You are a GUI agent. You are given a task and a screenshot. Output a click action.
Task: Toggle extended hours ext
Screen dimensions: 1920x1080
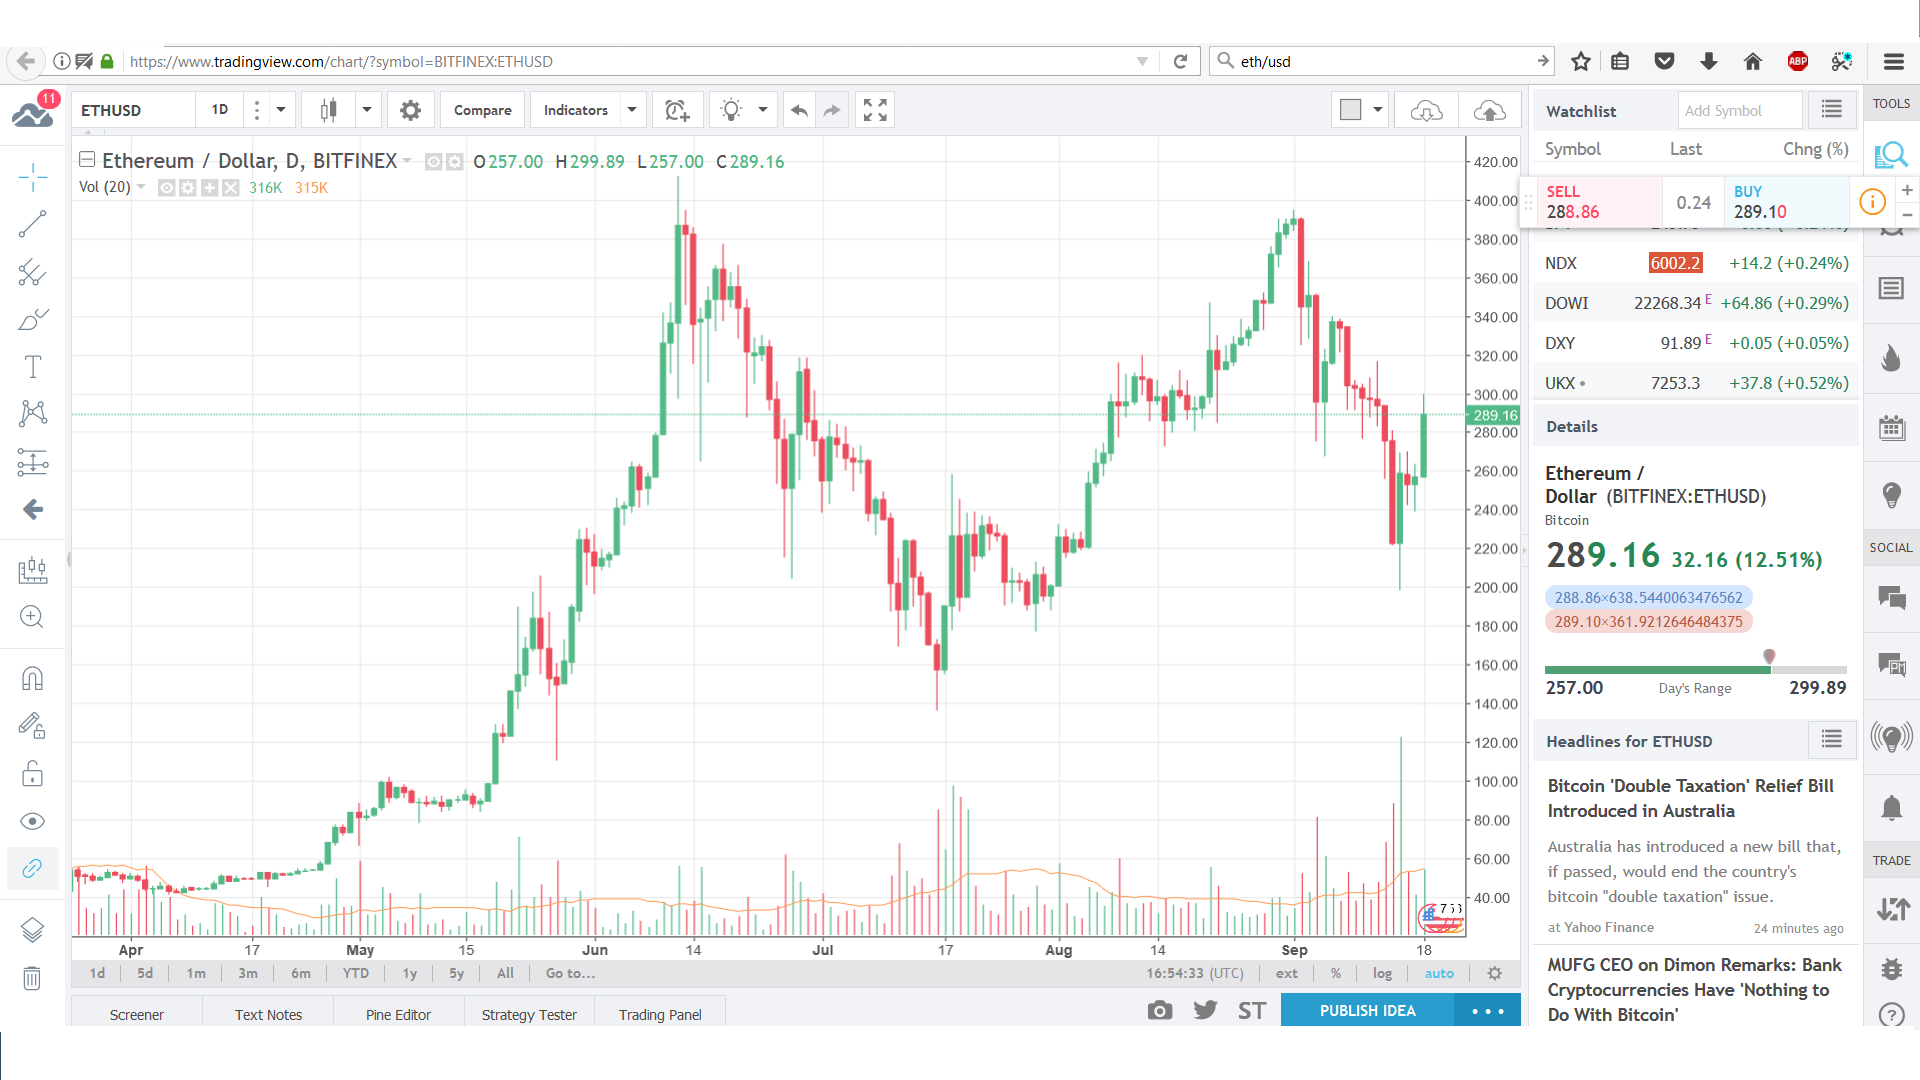pos(1287,973)
